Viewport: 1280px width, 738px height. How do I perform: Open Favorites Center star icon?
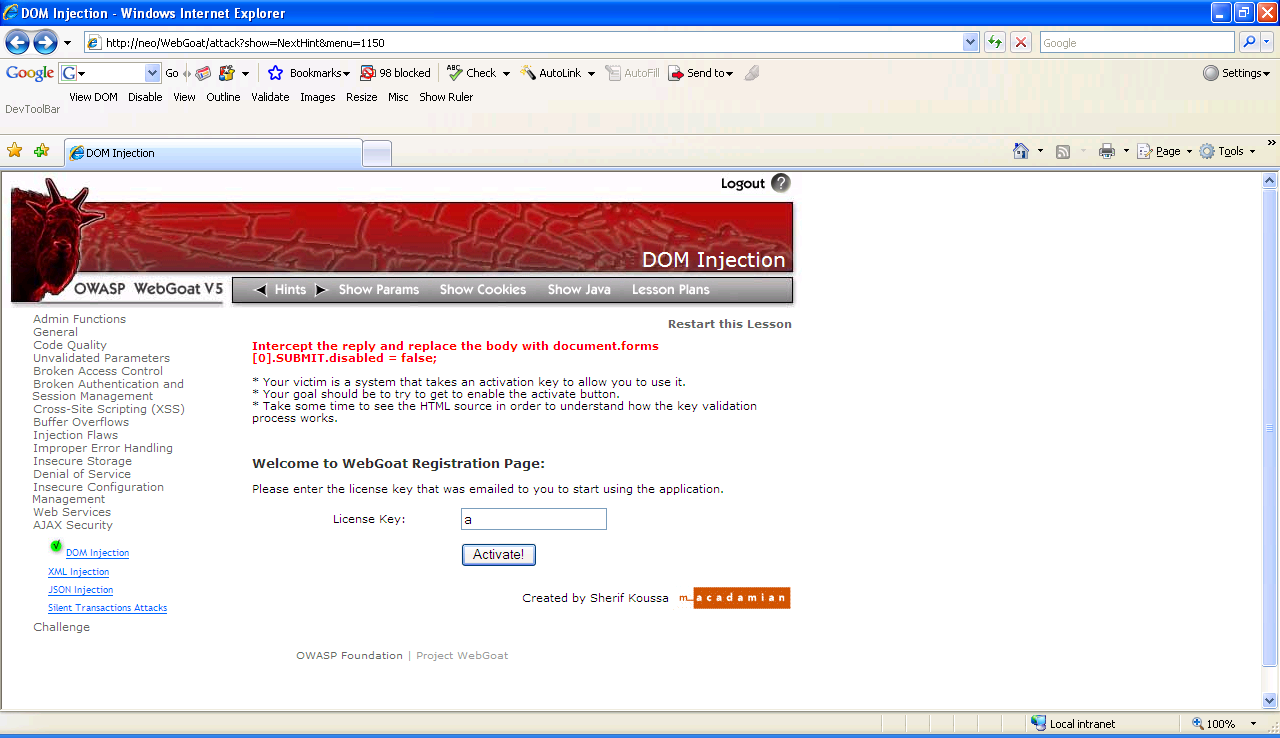click(x=15, y=151)
